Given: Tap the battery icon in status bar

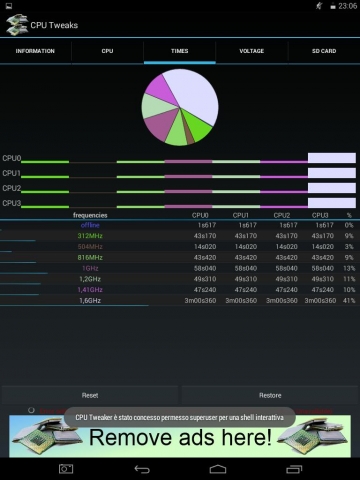Looking at the screenshot, I should coord(333,6).
